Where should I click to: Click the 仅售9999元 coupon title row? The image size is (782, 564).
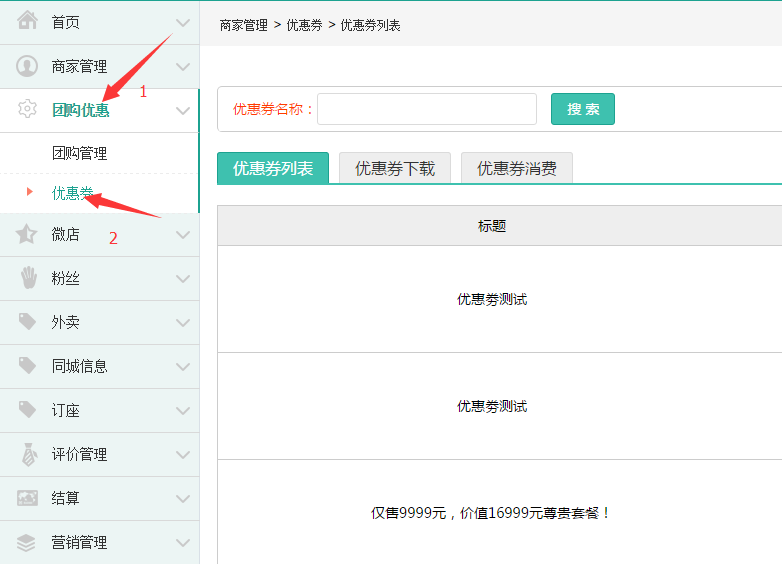click(490, 513)
